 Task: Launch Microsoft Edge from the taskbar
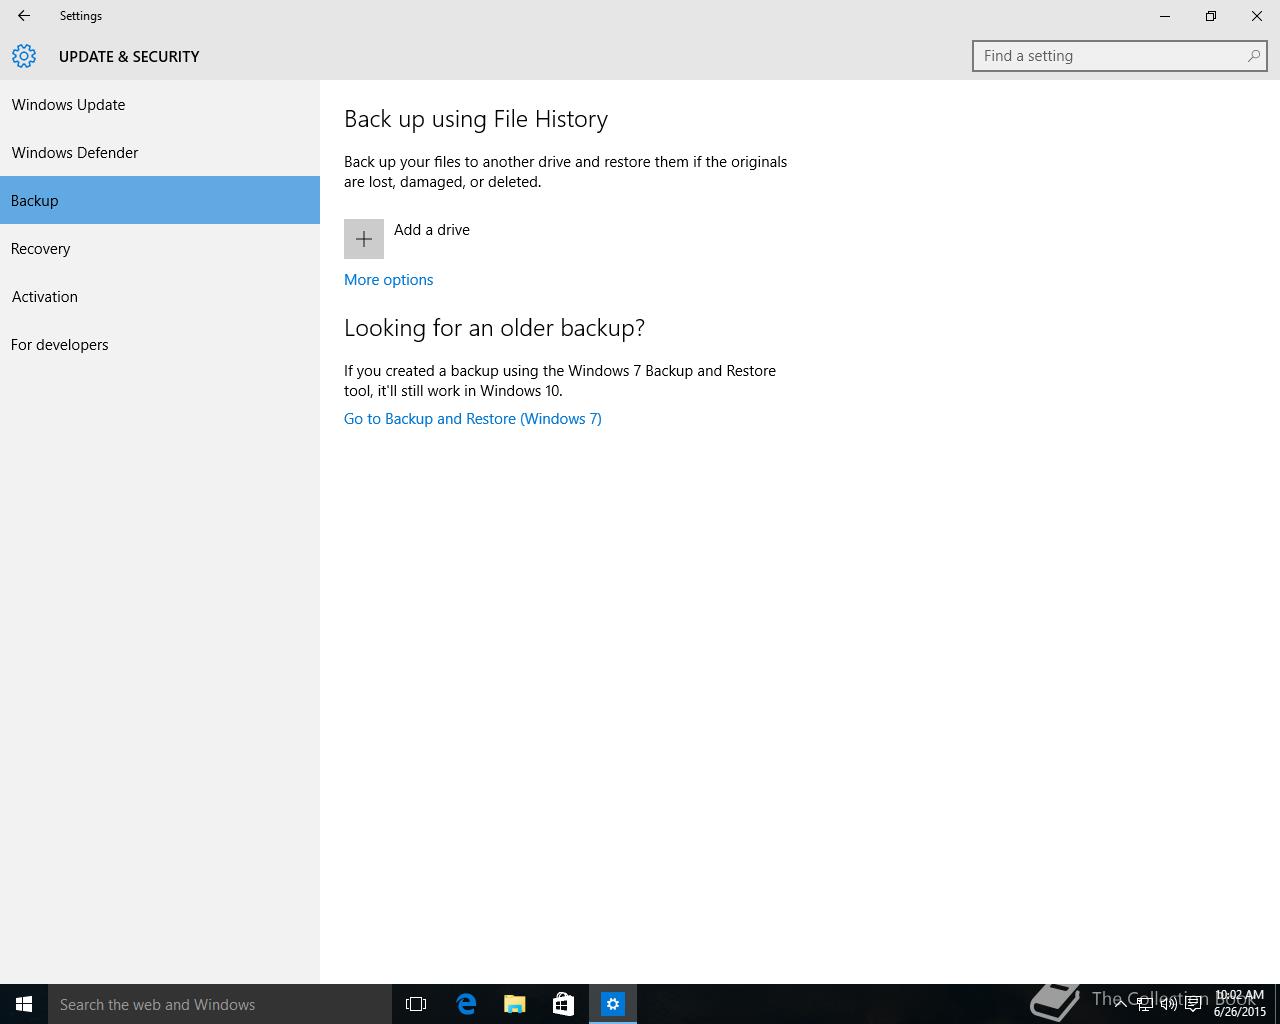466,1004
